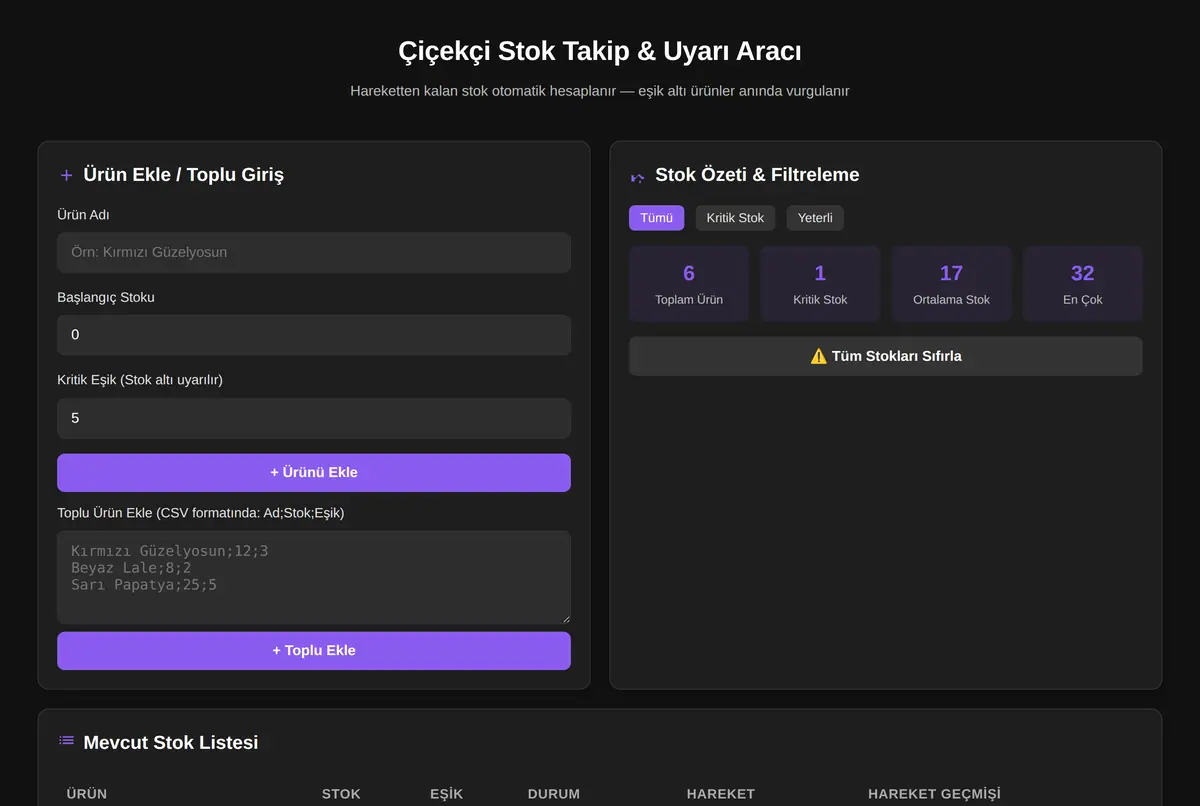Click the HAREKET GEÇMİŞİ column header
1200x806 pixels.
click(934, 794)
